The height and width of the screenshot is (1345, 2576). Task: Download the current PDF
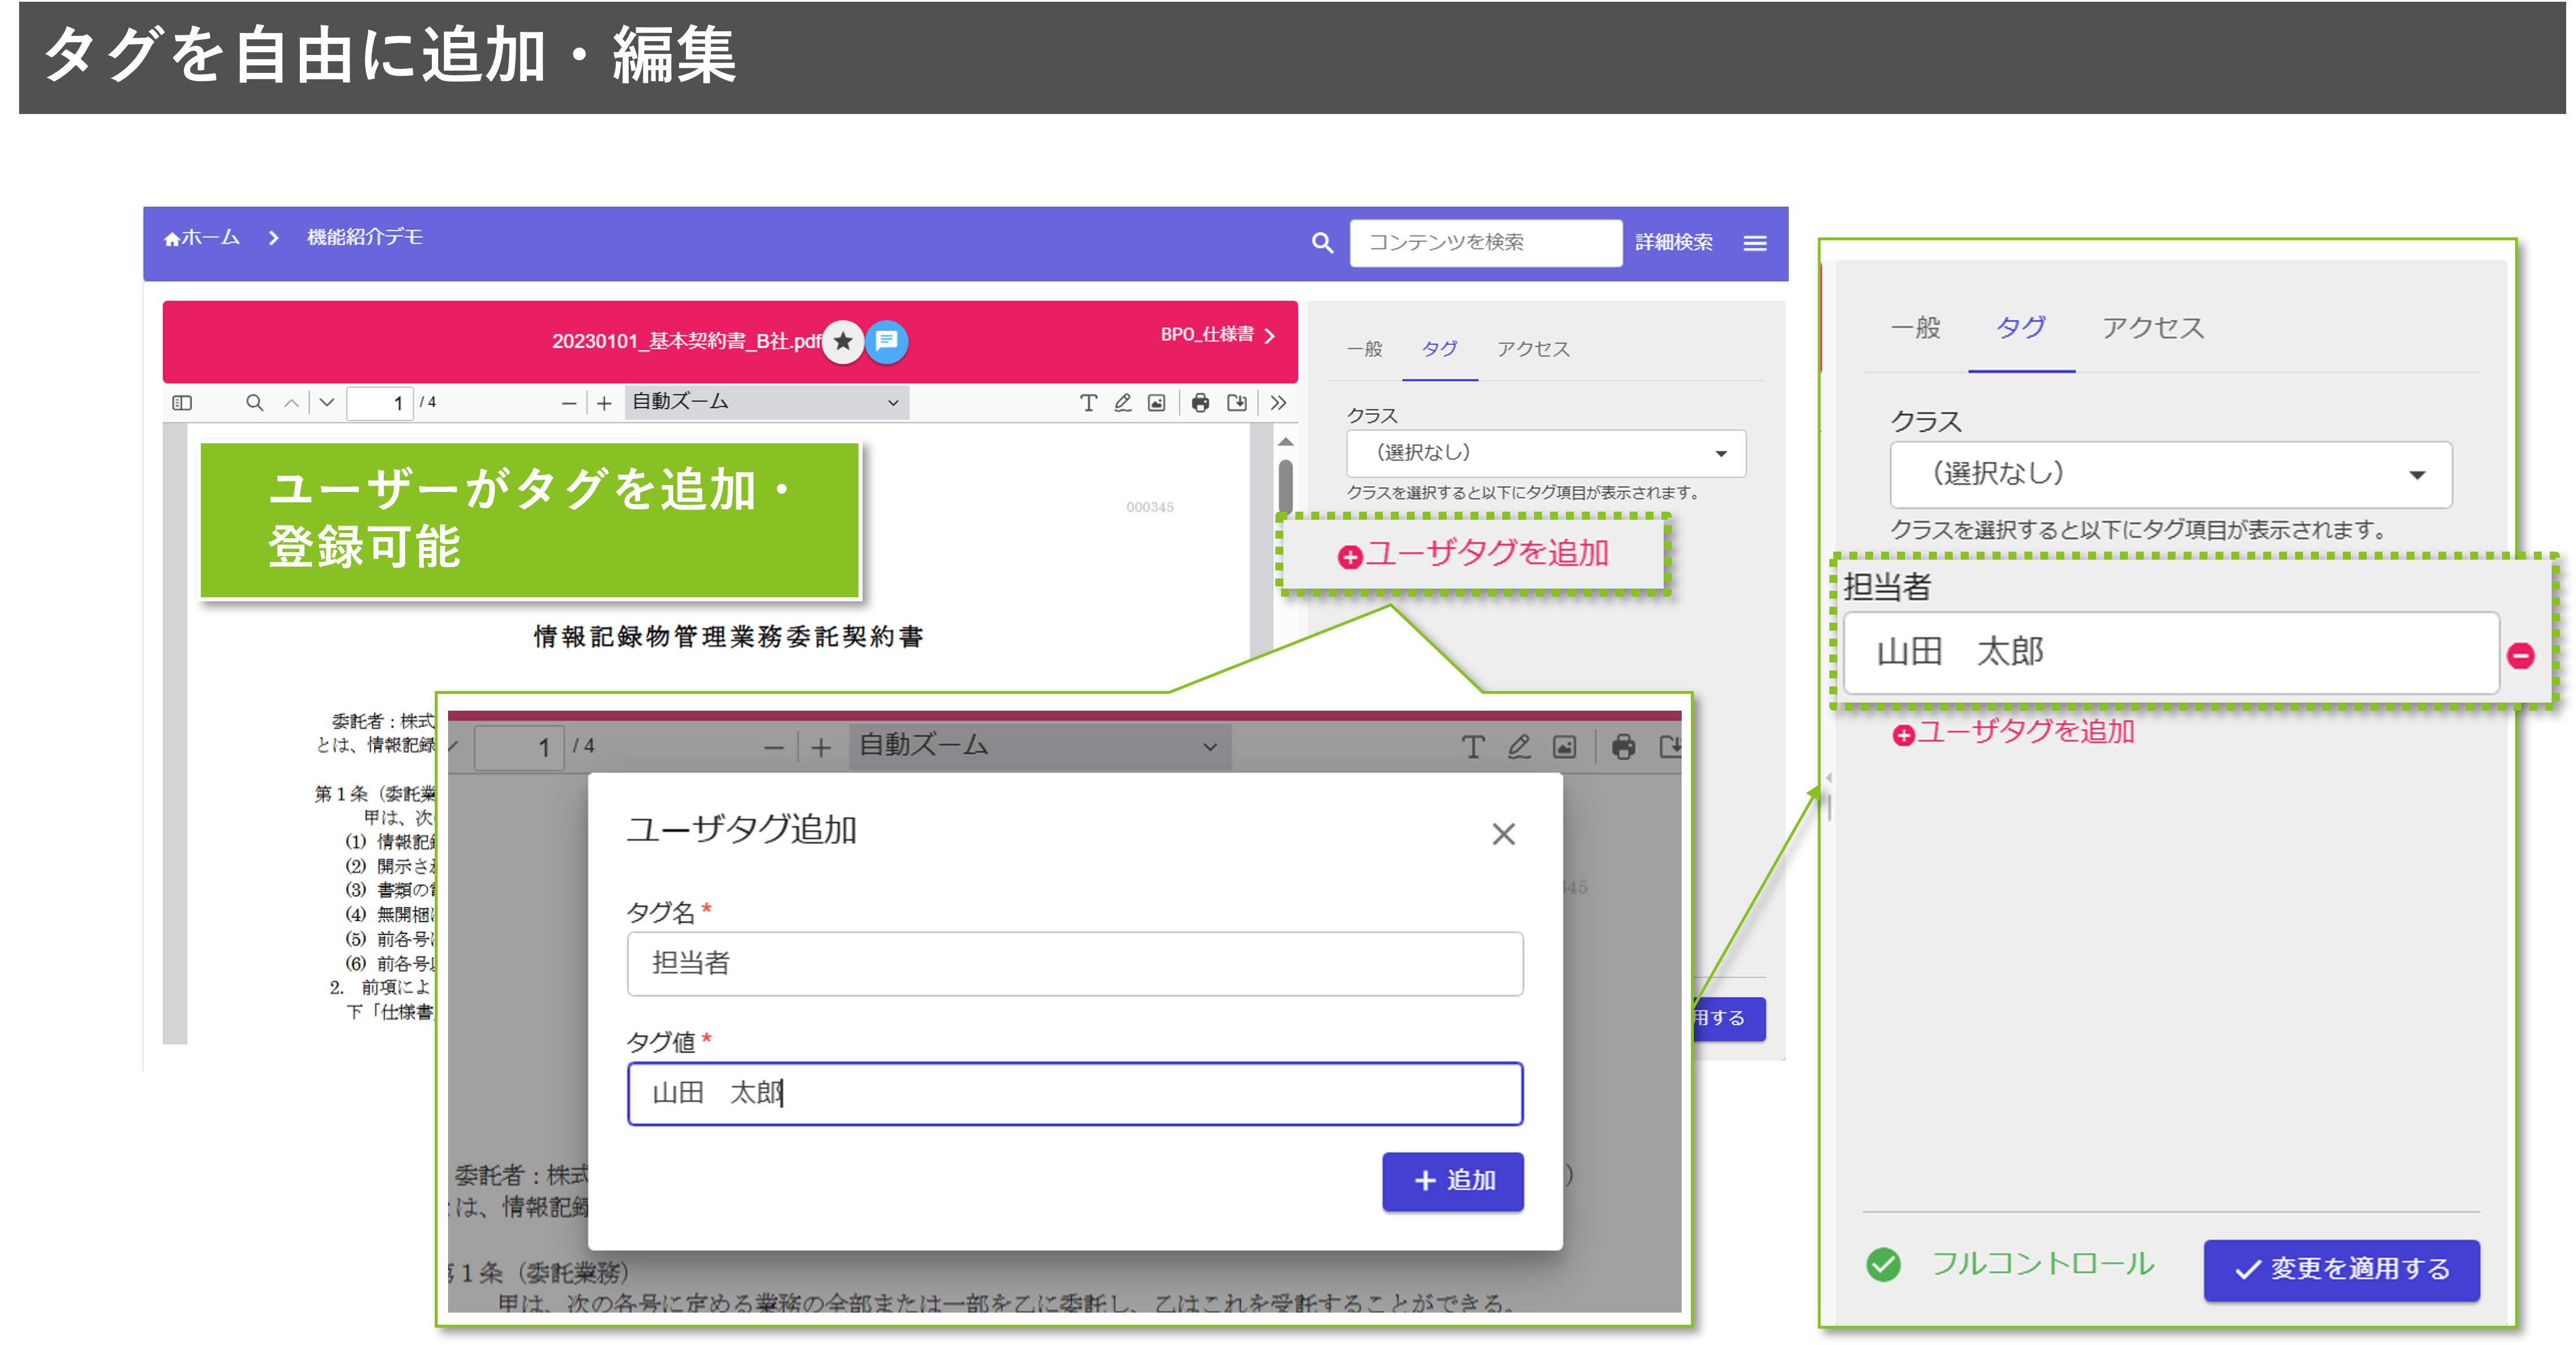pyautogui.click(x=1236, y=403)
